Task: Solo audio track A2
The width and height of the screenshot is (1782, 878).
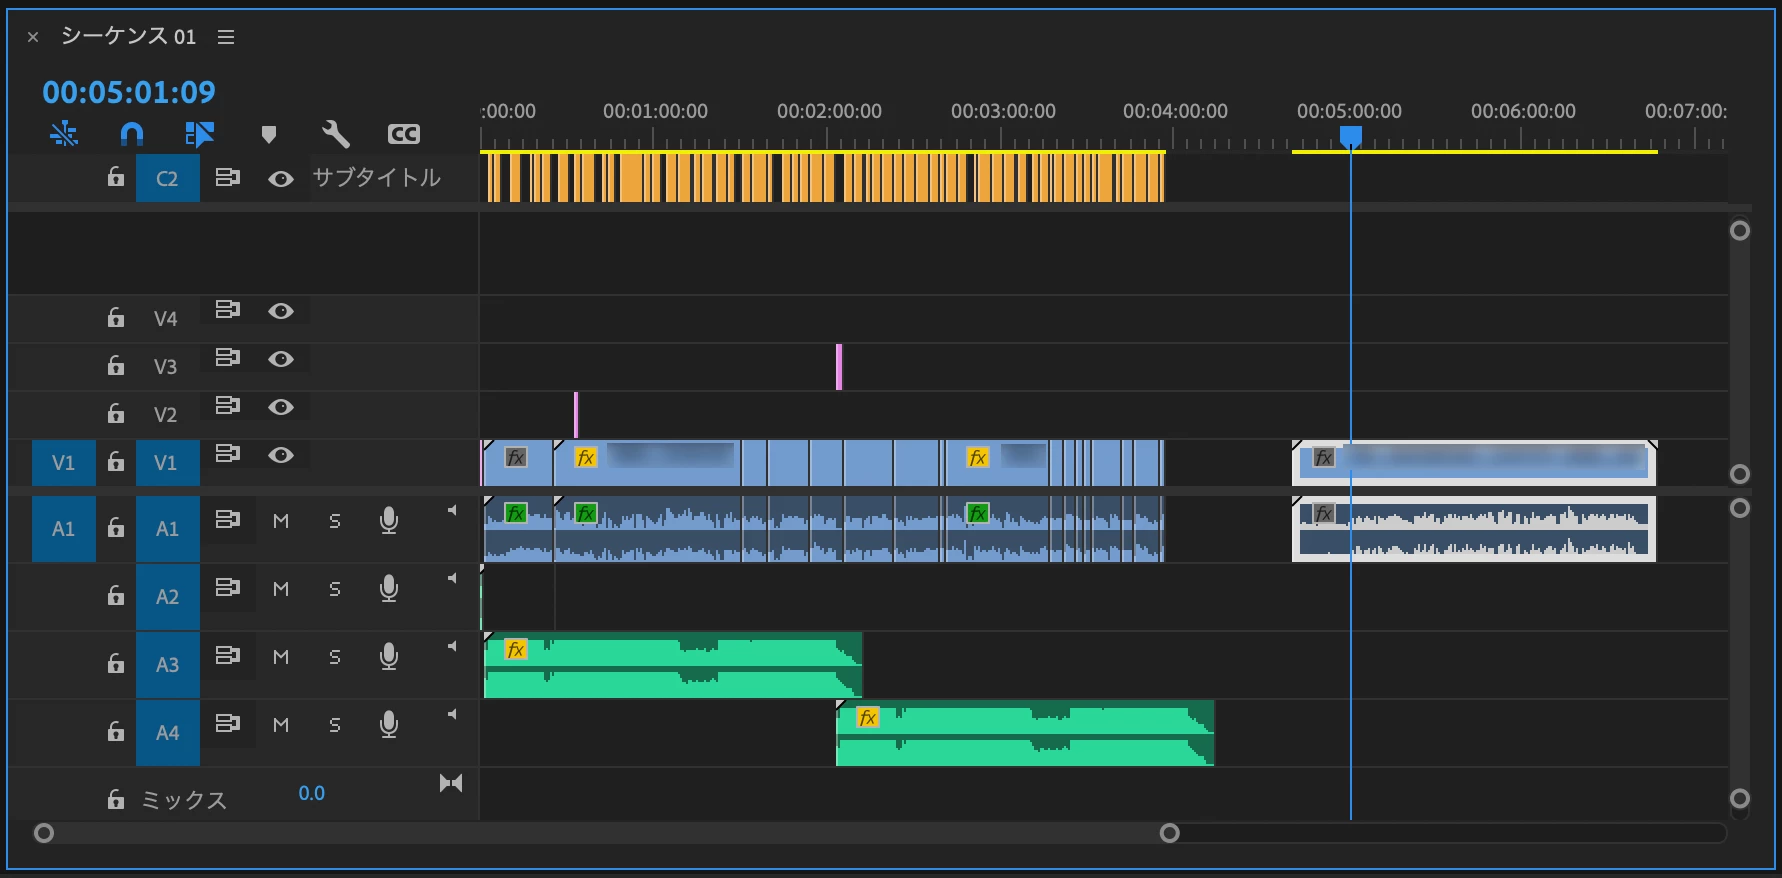Action: (x=335, y=589)
